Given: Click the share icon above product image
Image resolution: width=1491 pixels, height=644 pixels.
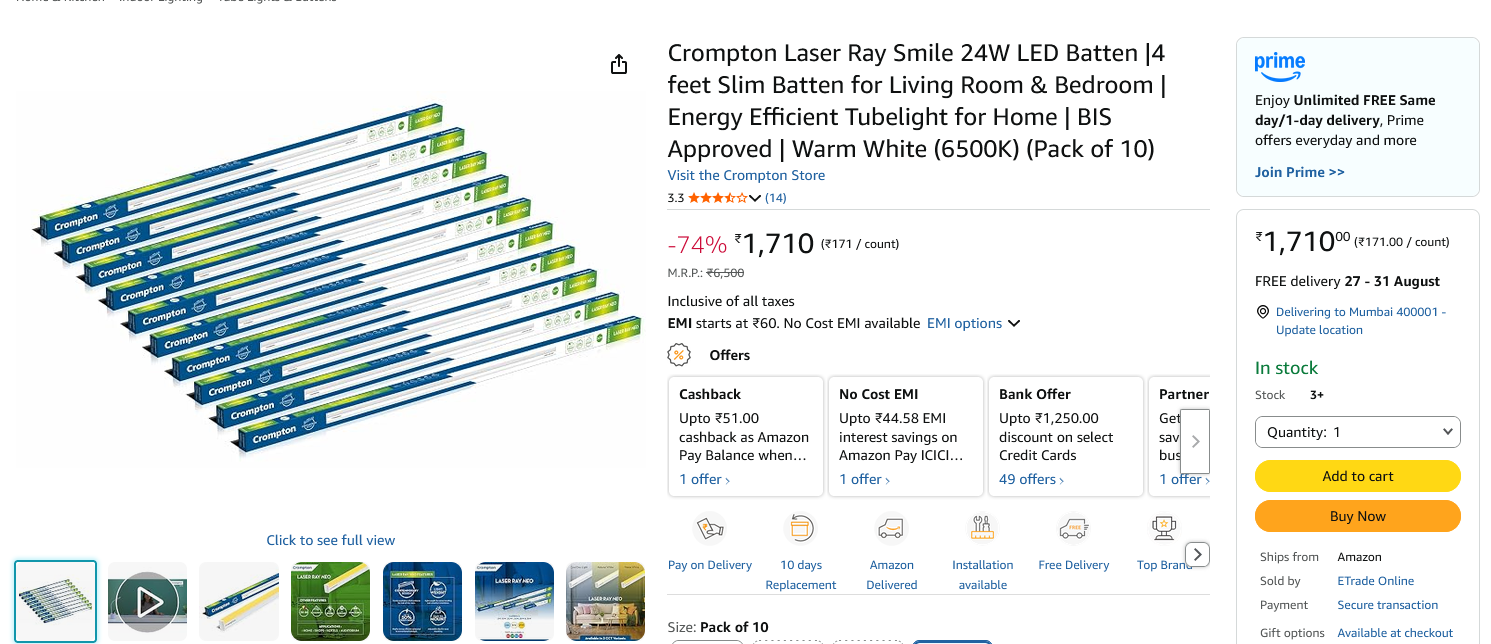Looking at the screenshot, I should click(619, 64).
